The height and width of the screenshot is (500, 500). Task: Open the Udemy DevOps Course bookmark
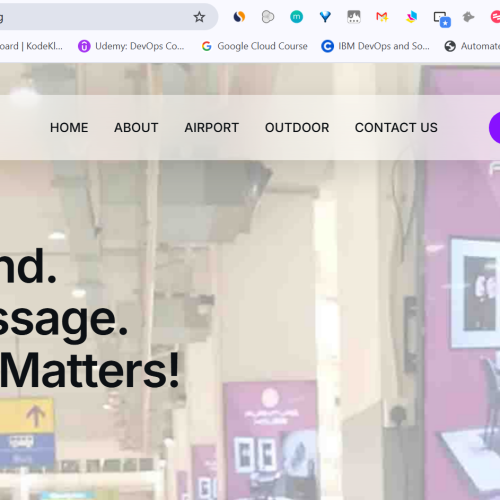[131, 46]
